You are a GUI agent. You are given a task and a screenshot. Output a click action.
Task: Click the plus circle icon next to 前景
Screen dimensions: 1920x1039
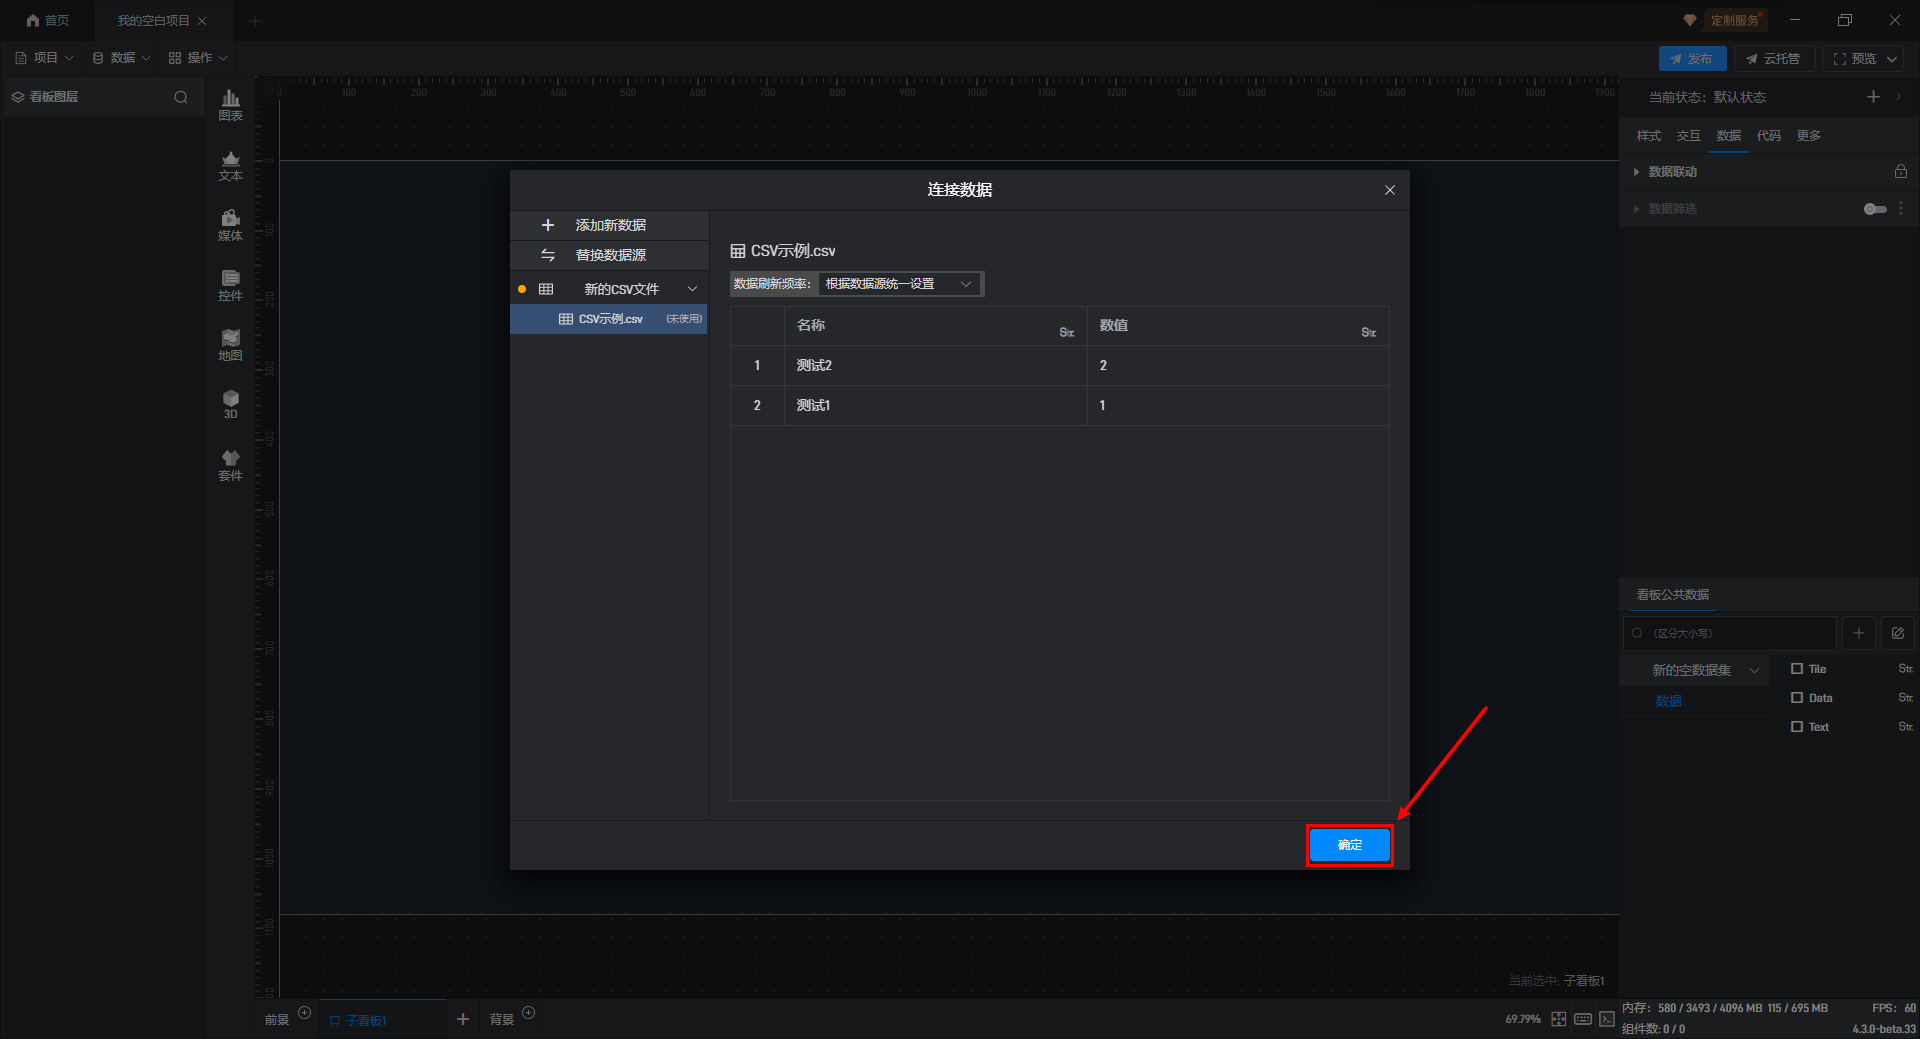[x=305, y=1013]
